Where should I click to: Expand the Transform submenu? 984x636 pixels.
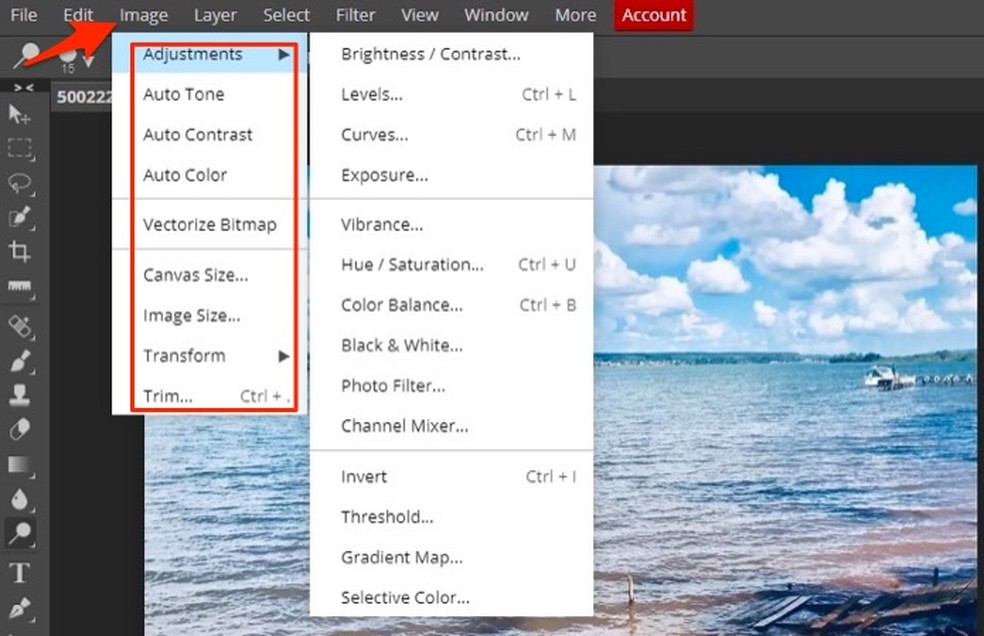pos(185,355)
